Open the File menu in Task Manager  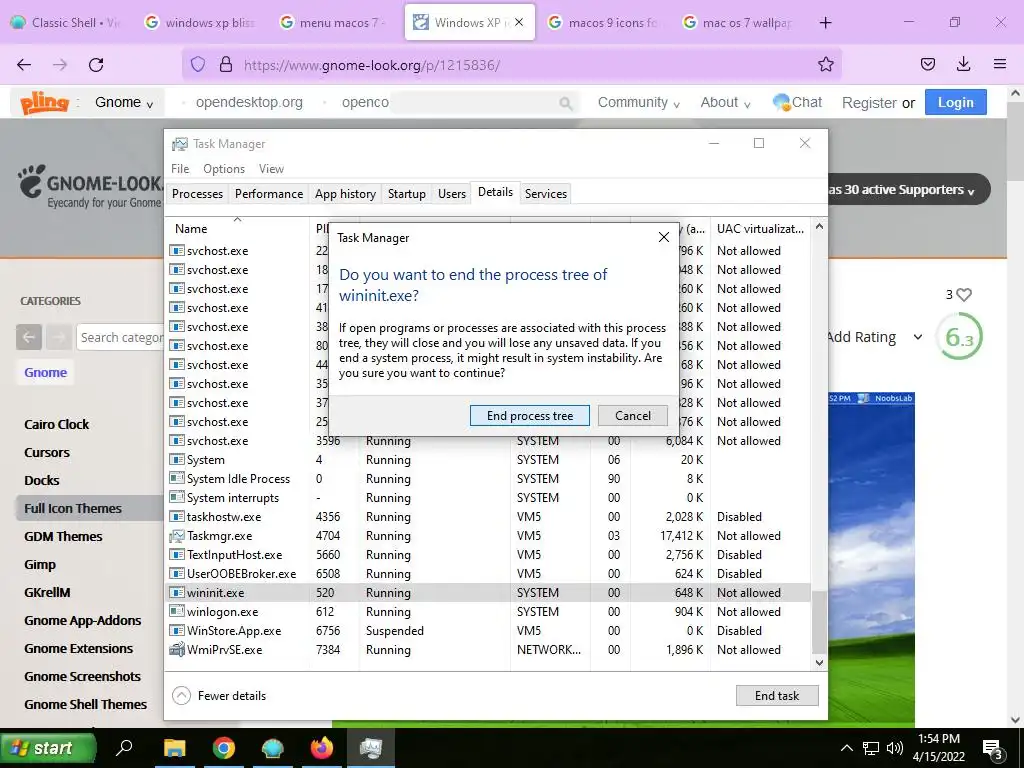pyautogui.click(x=180, y=168)
